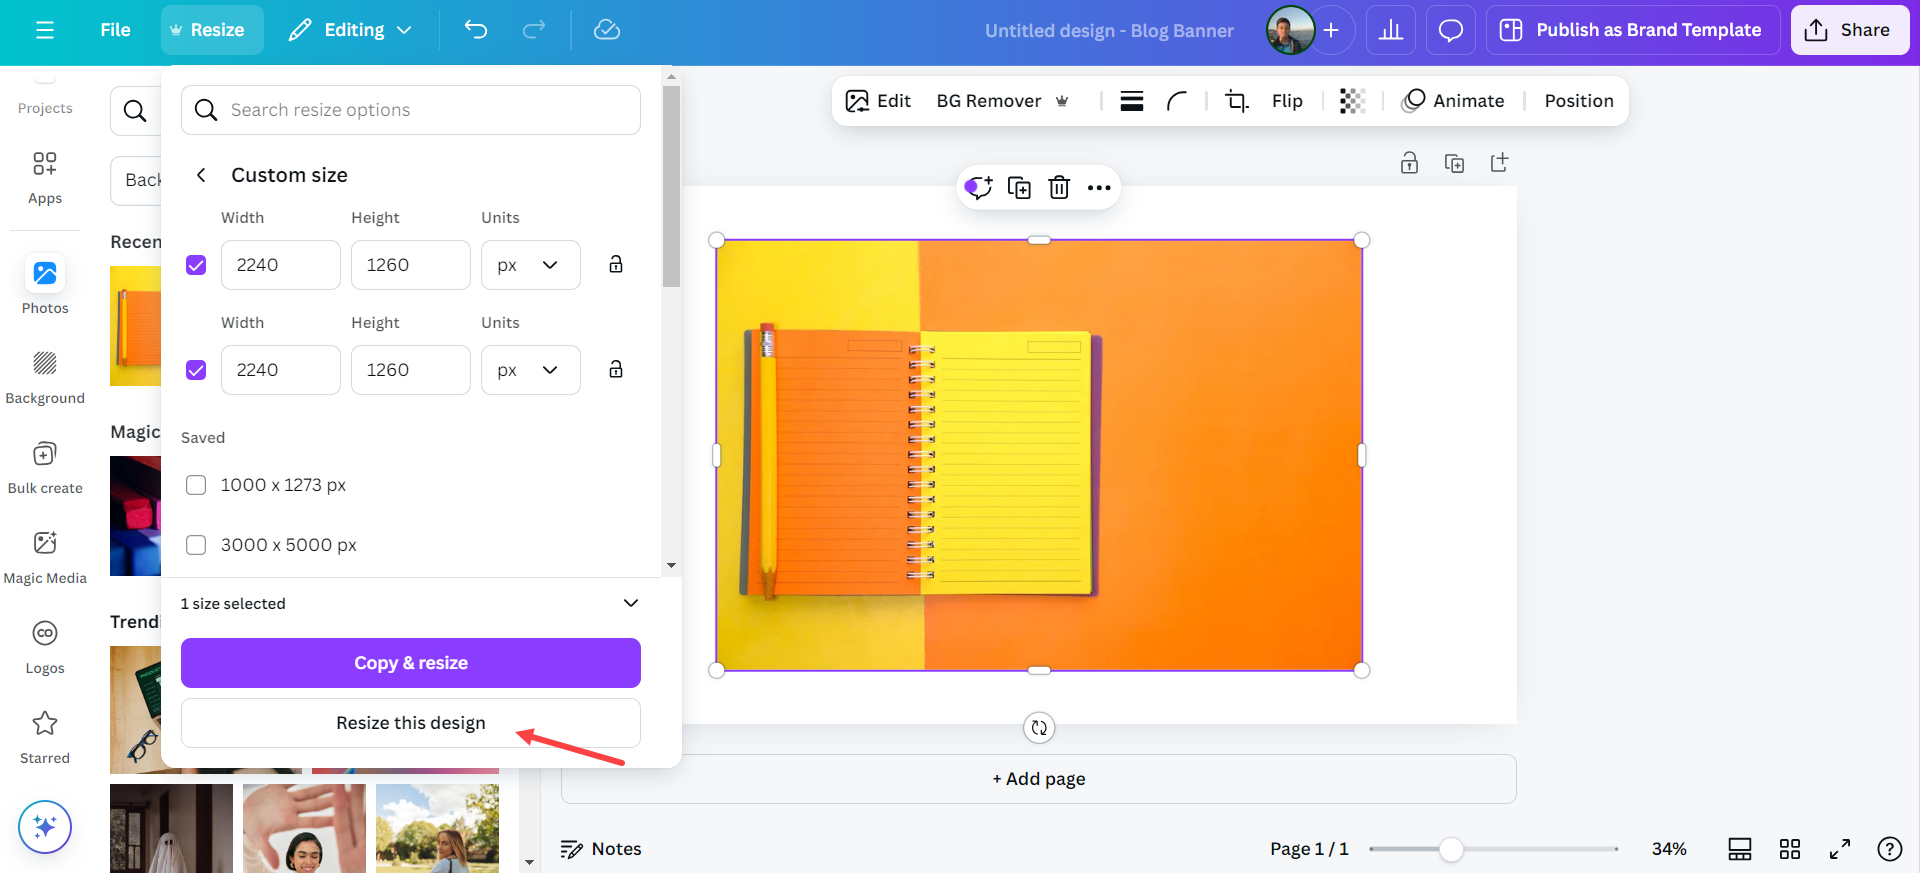Screen dimensions: 1920x873
Task: Open the Editing mode dropdown
Action: point(350,30)
